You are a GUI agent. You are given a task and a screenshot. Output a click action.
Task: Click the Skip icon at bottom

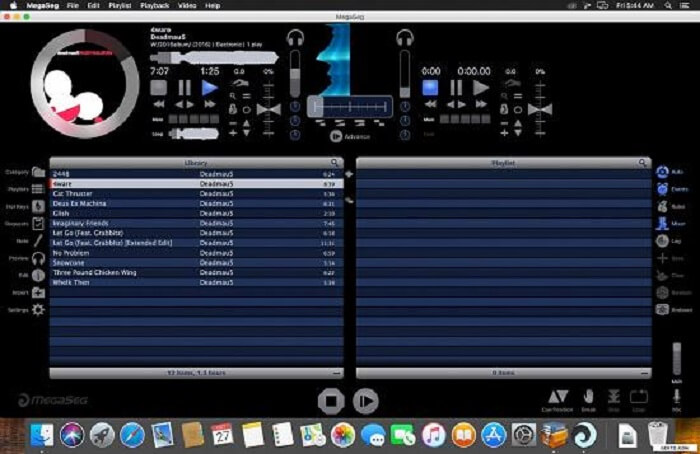pos(614,396)
